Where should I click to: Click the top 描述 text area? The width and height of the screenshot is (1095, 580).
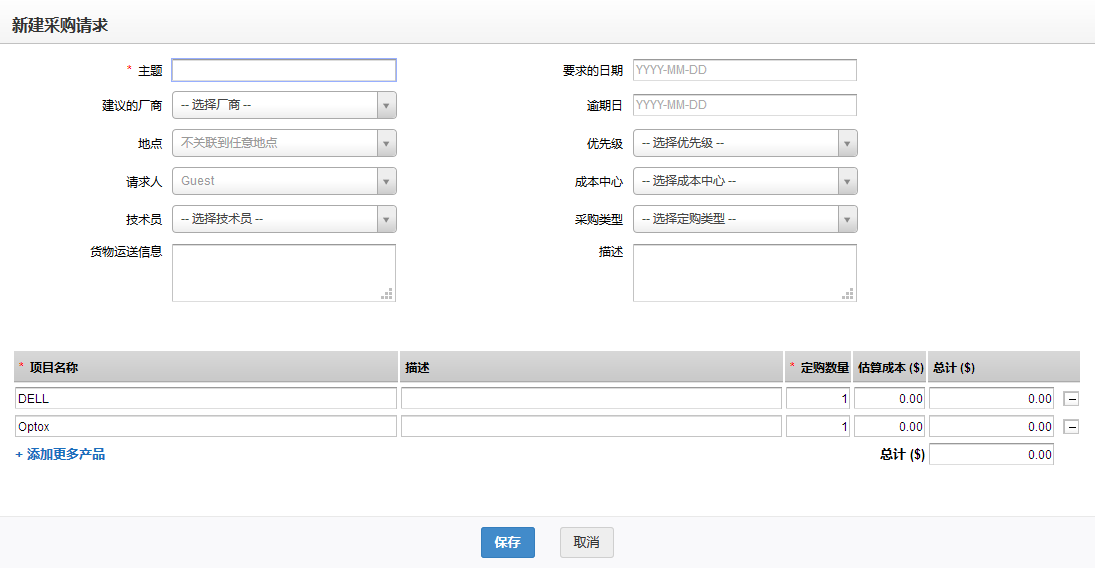[x=745, y=272]
